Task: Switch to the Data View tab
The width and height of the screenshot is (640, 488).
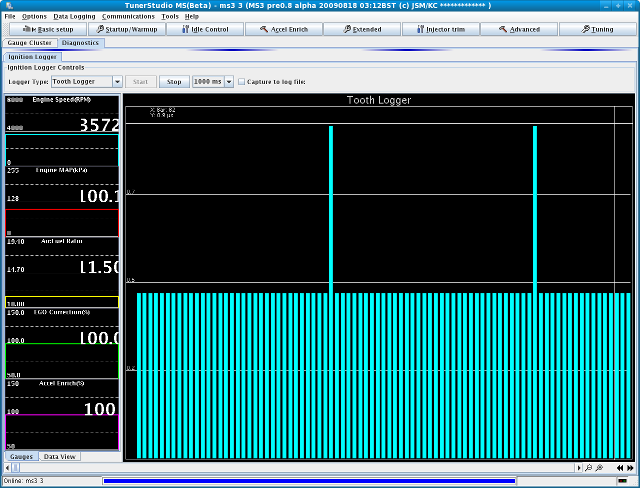Action: [60, 456]
